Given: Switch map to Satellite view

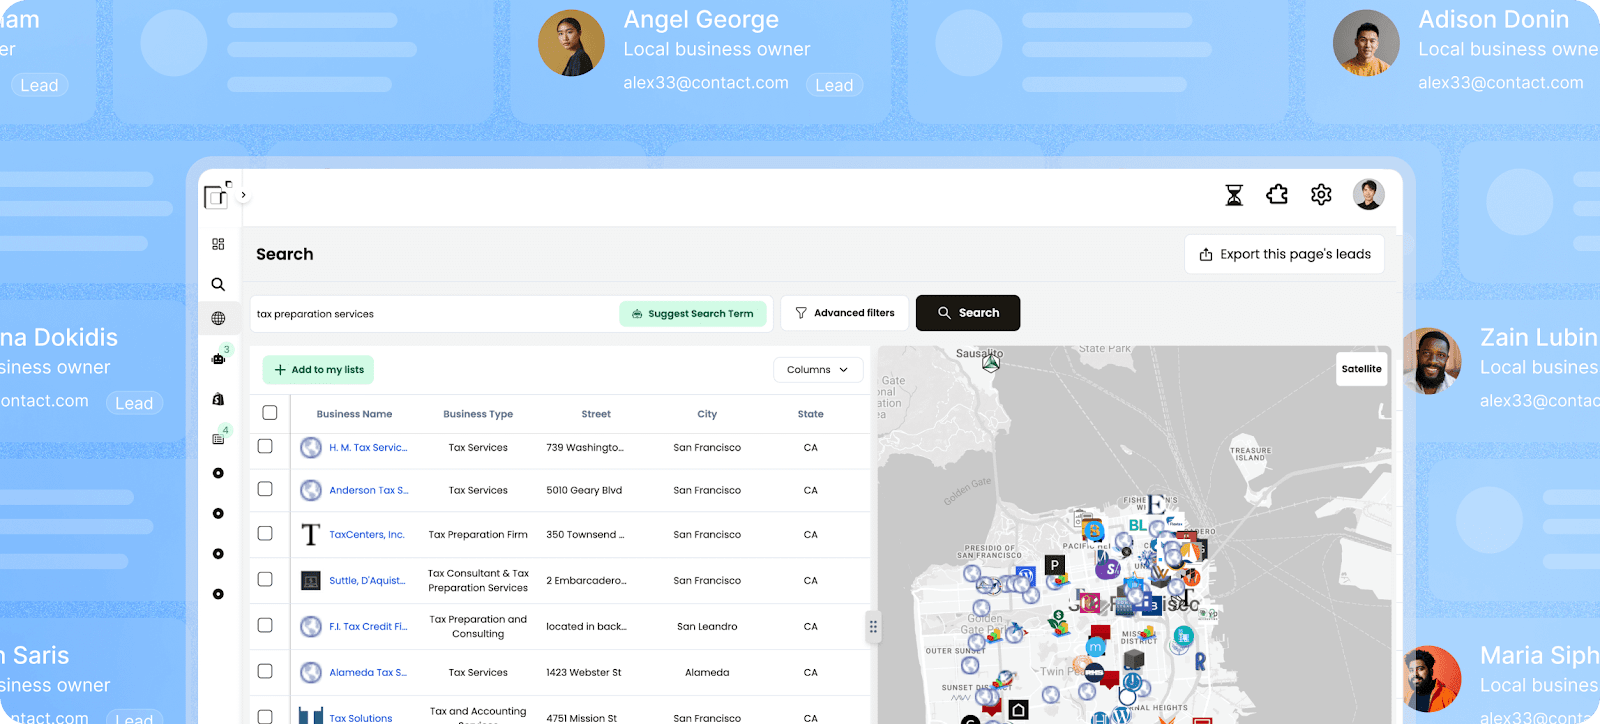Looking at the screenshot, I should tap(1361, 369).
